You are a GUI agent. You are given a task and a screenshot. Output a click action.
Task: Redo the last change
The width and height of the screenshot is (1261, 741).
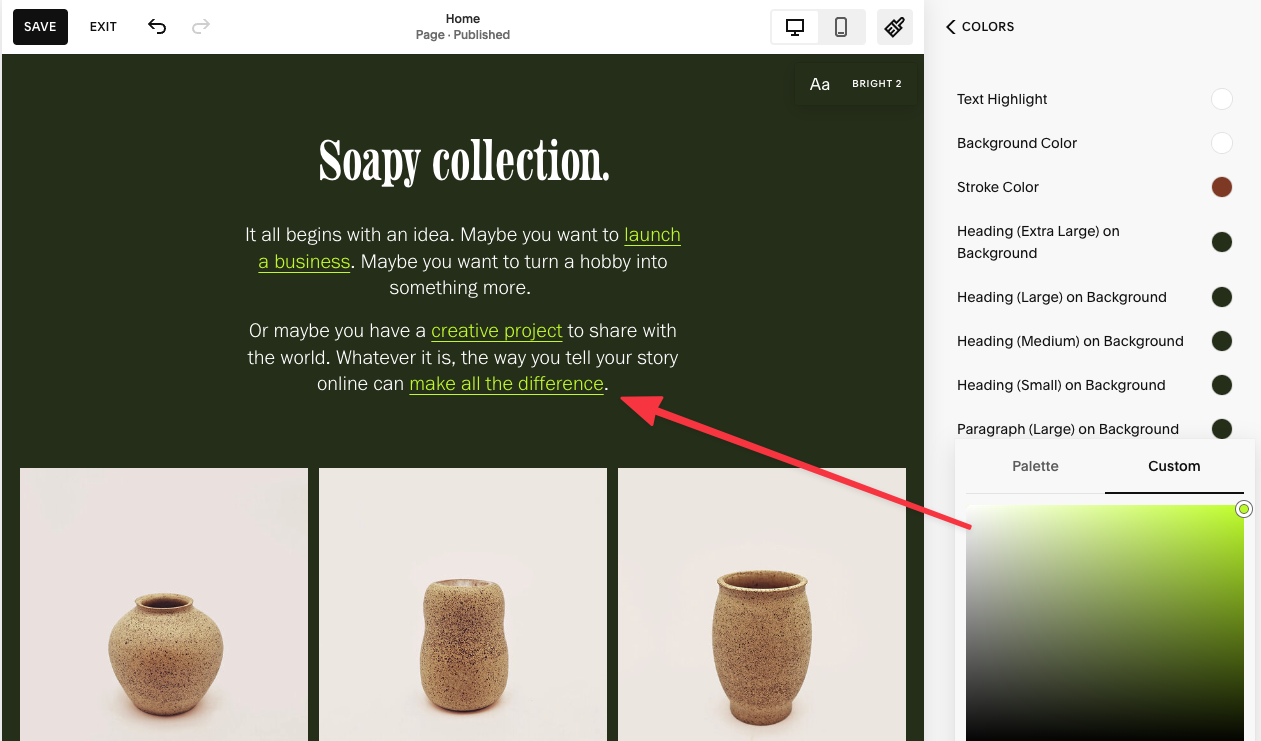coord(201,27)
